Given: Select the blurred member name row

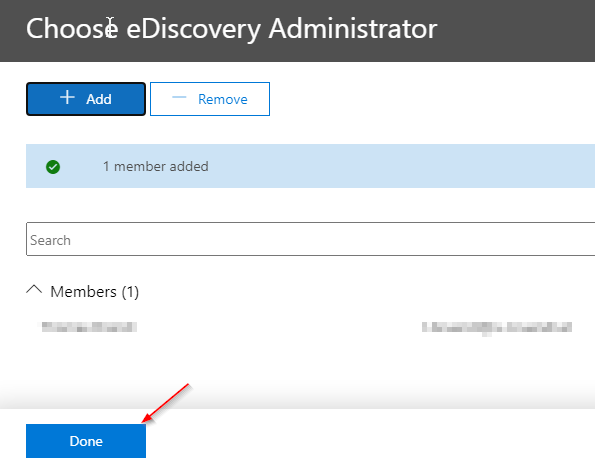Looking at the screenshot, I should [x=90, y=327].
